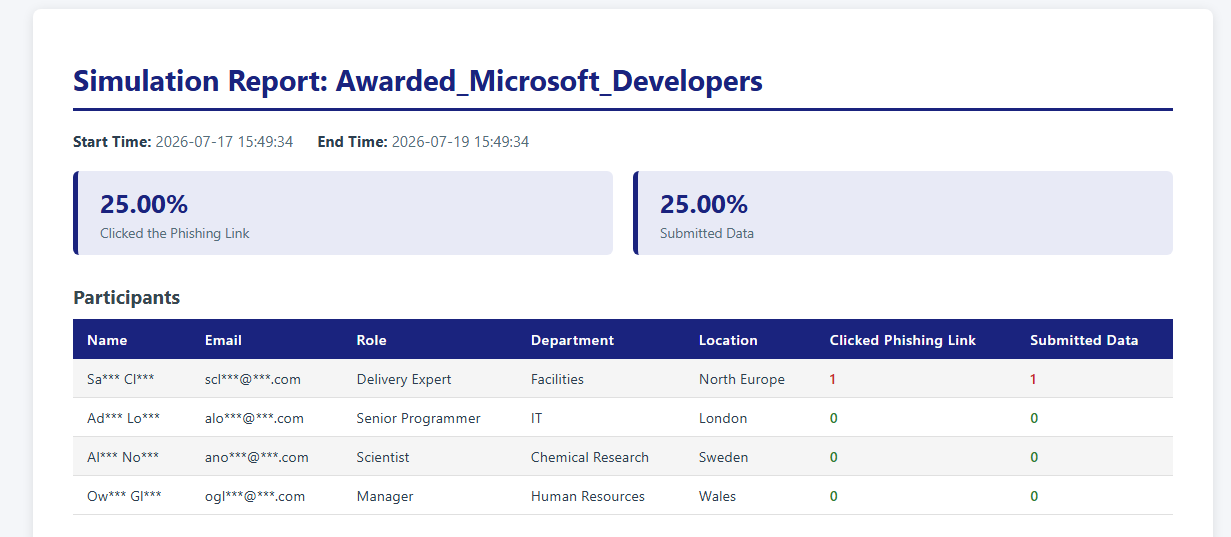Select the email ano***@***.com
The image size is (1231, 537).
pyautogui.click(x=256, y=458)
